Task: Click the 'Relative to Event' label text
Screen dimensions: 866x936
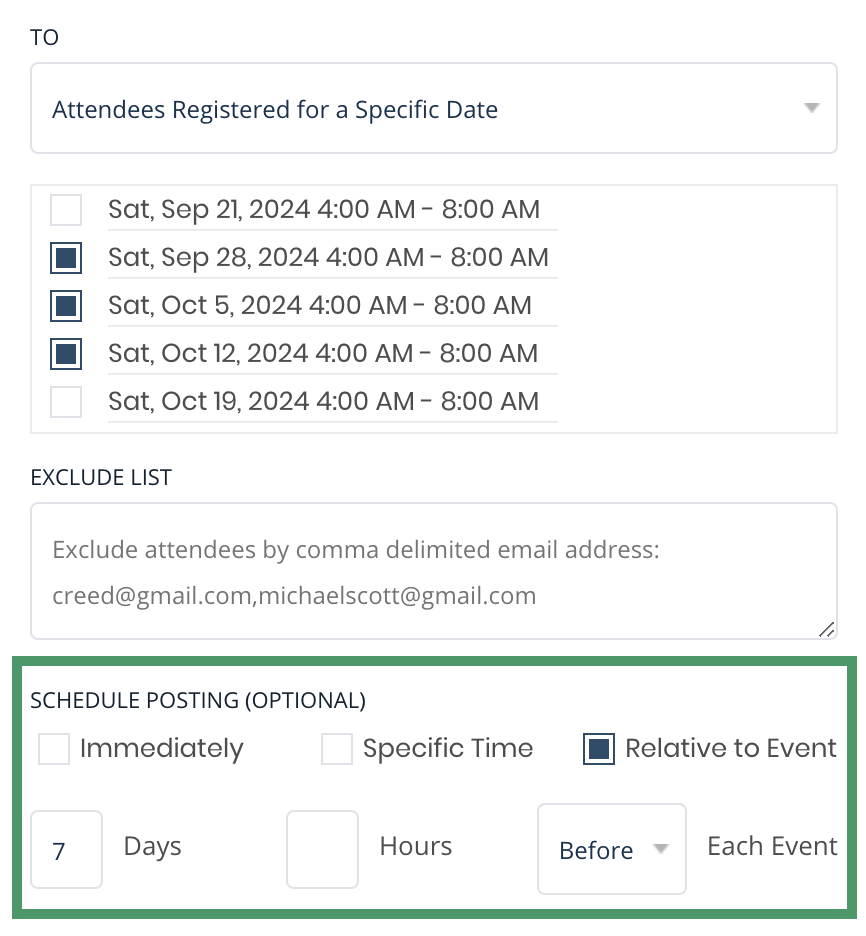Action: point(731,749)
